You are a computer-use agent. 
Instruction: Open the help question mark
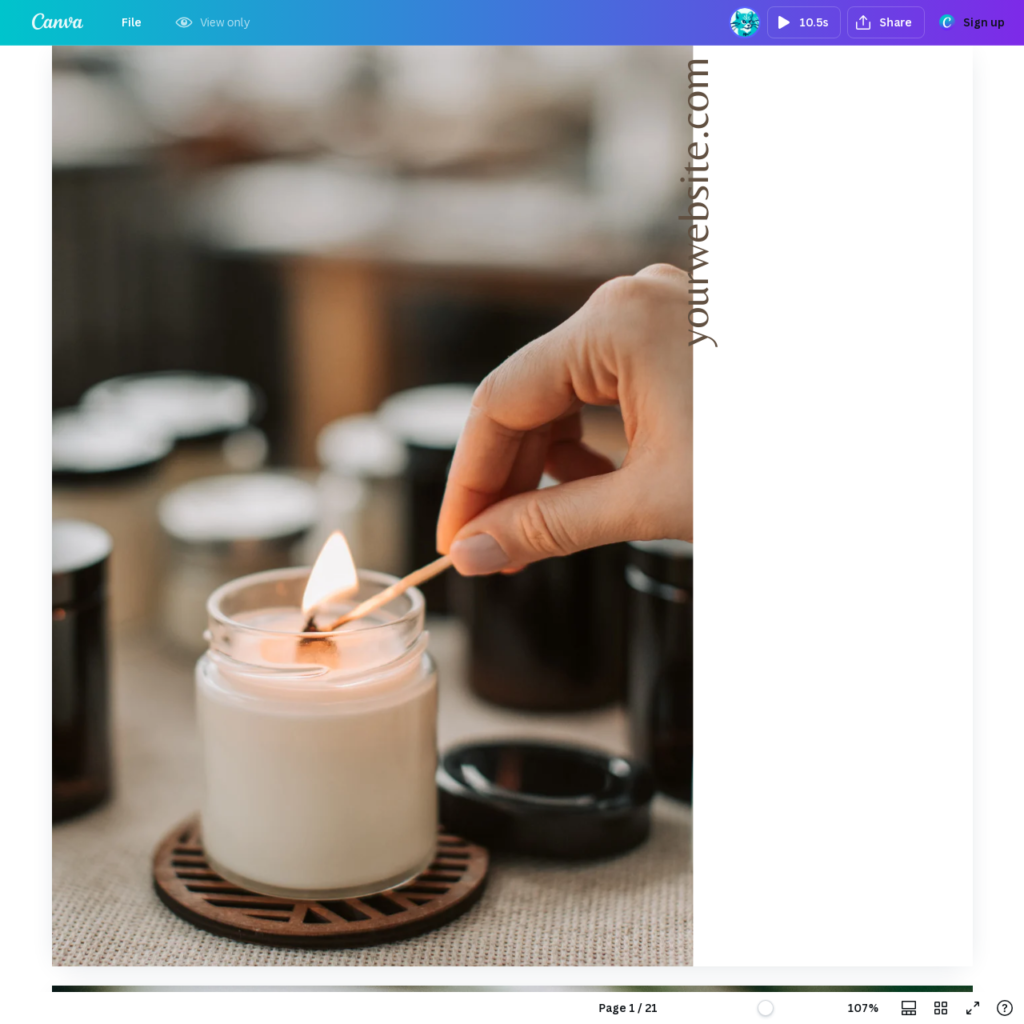point(1004,1008)
